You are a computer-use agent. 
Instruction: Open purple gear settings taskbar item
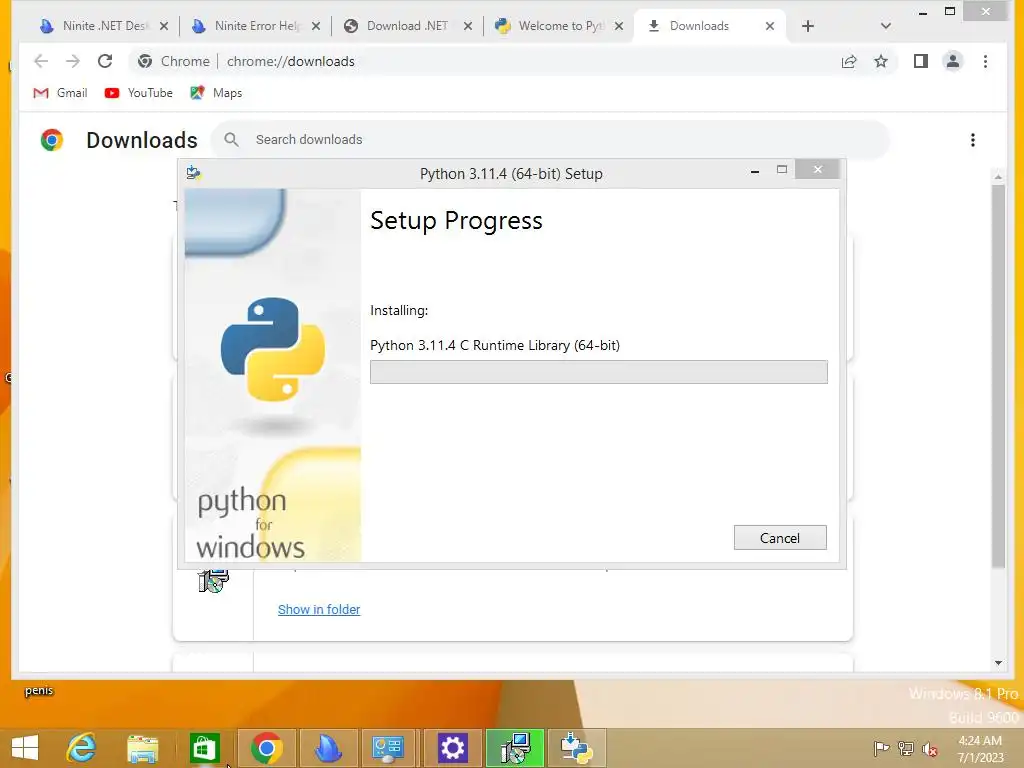coord(452,748)
